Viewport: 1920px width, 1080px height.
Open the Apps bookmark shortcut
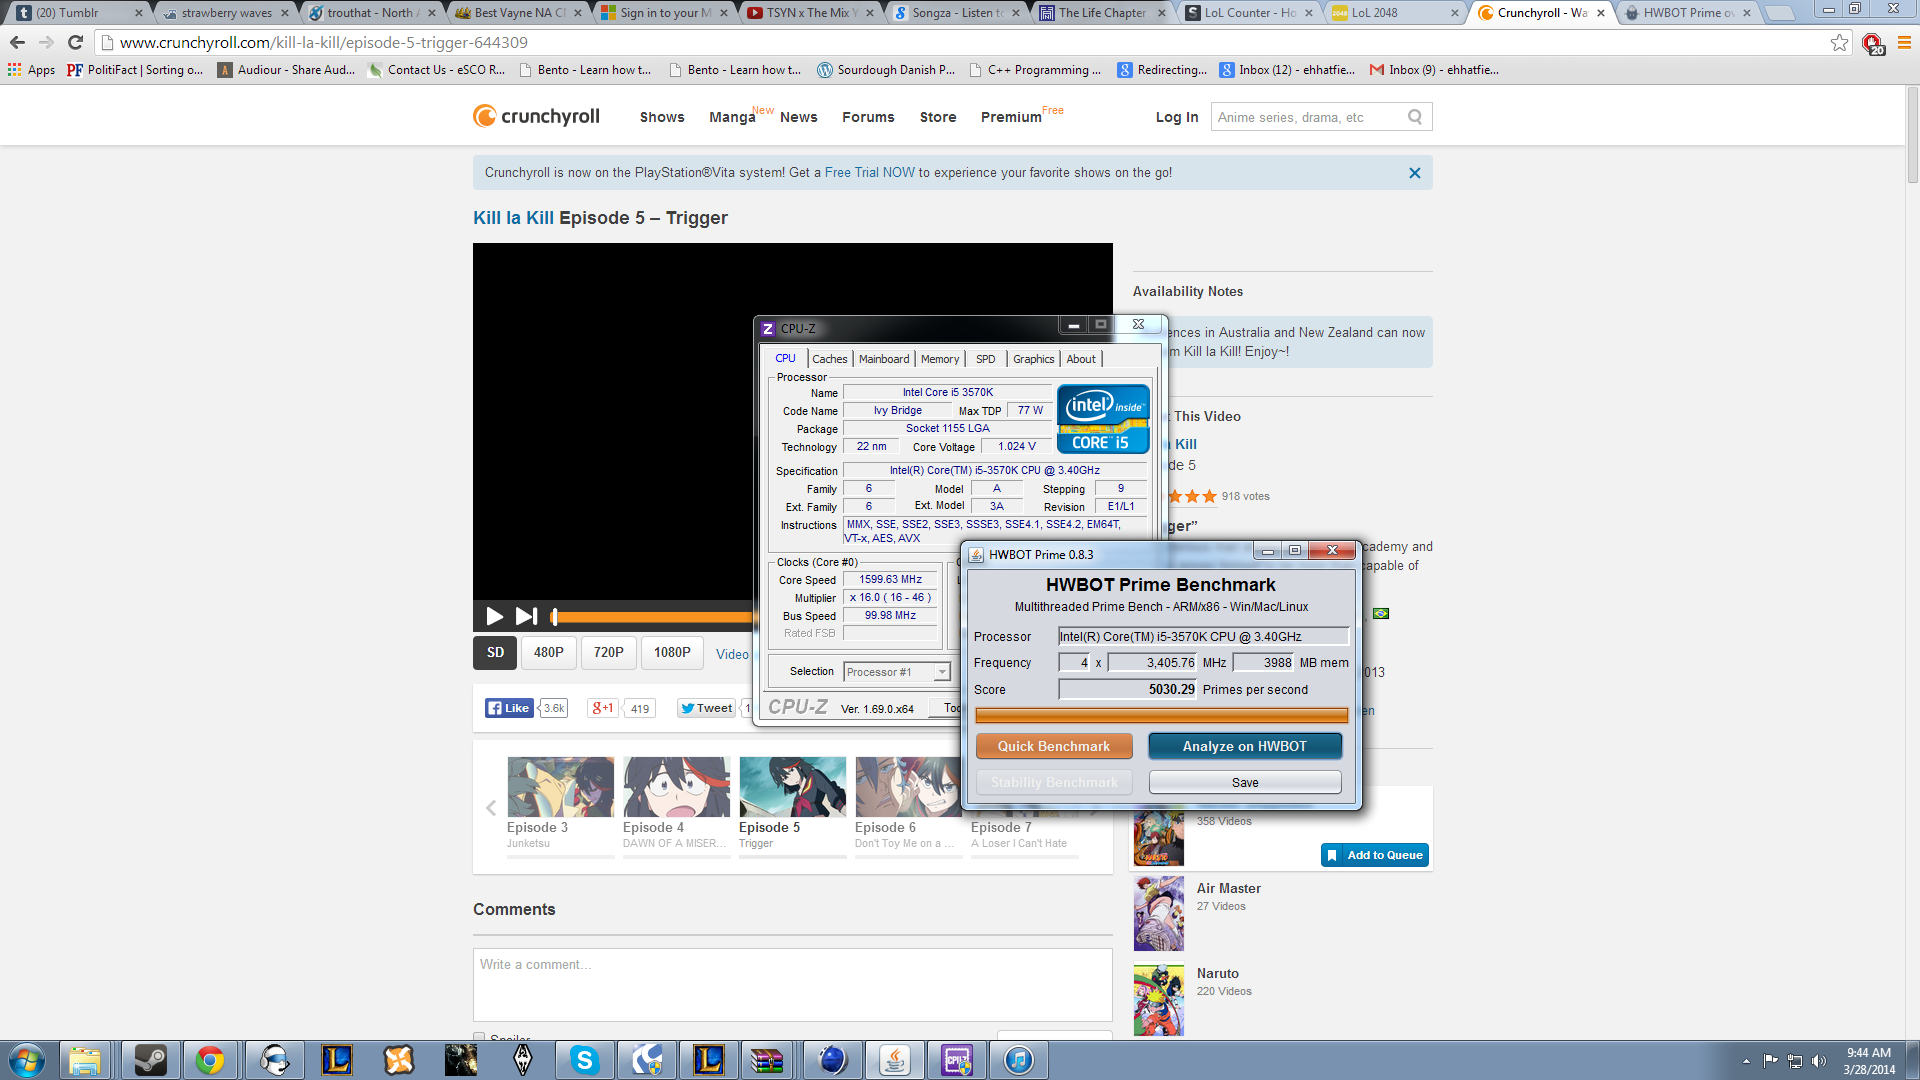coord(31,70)
